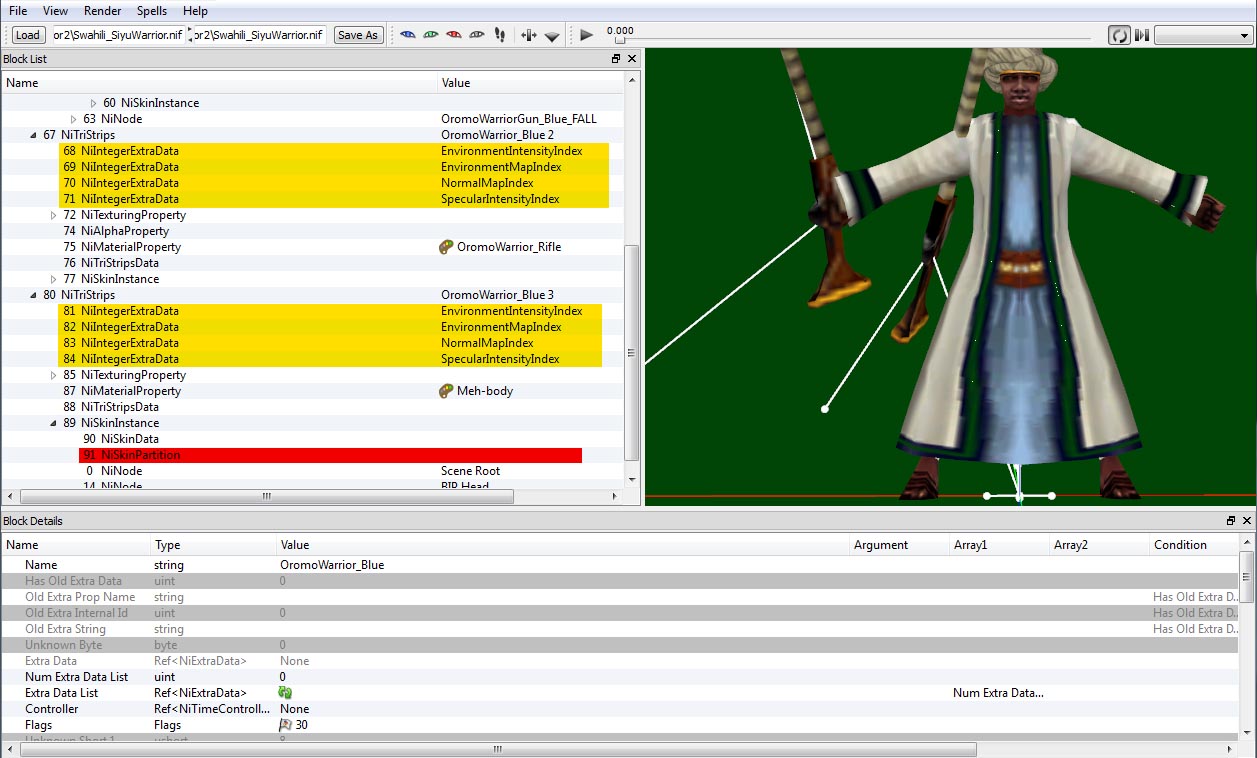The width and height of the screenshot is (1257, 758).
Task: Click Block Details Type column header
Action: (x=213, y=545)
